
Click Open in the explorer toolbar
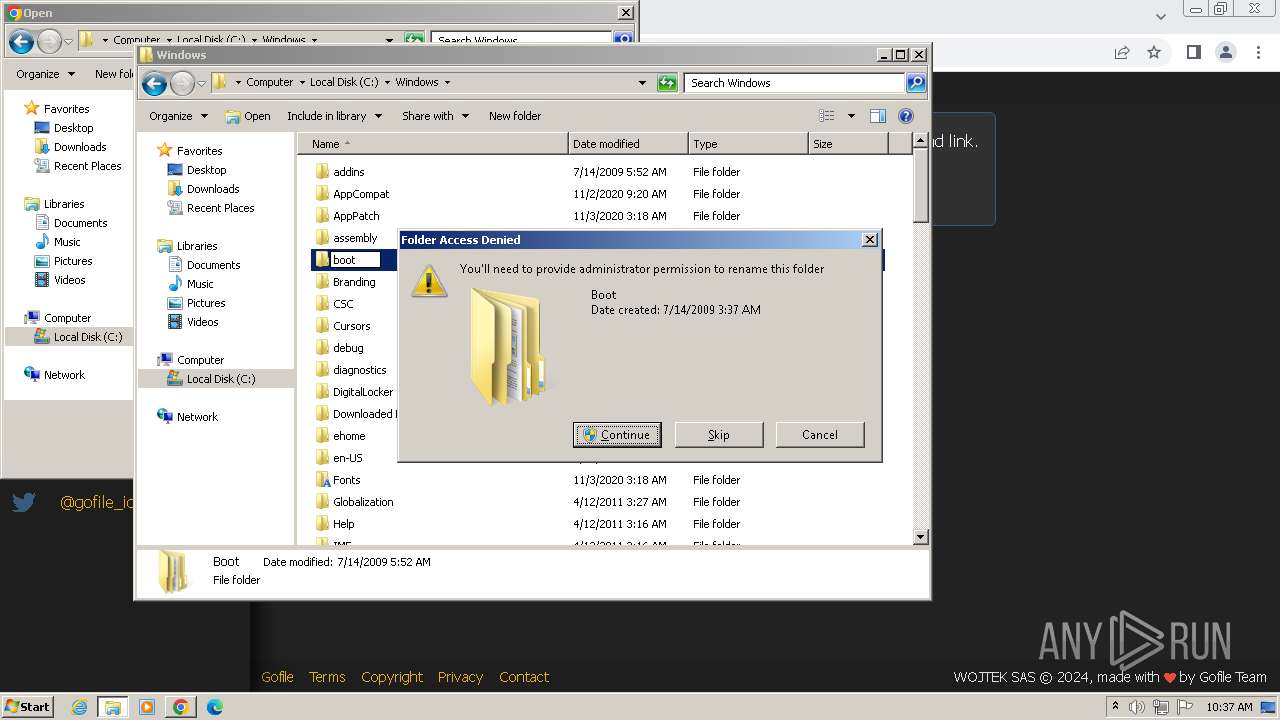[248, 116]
